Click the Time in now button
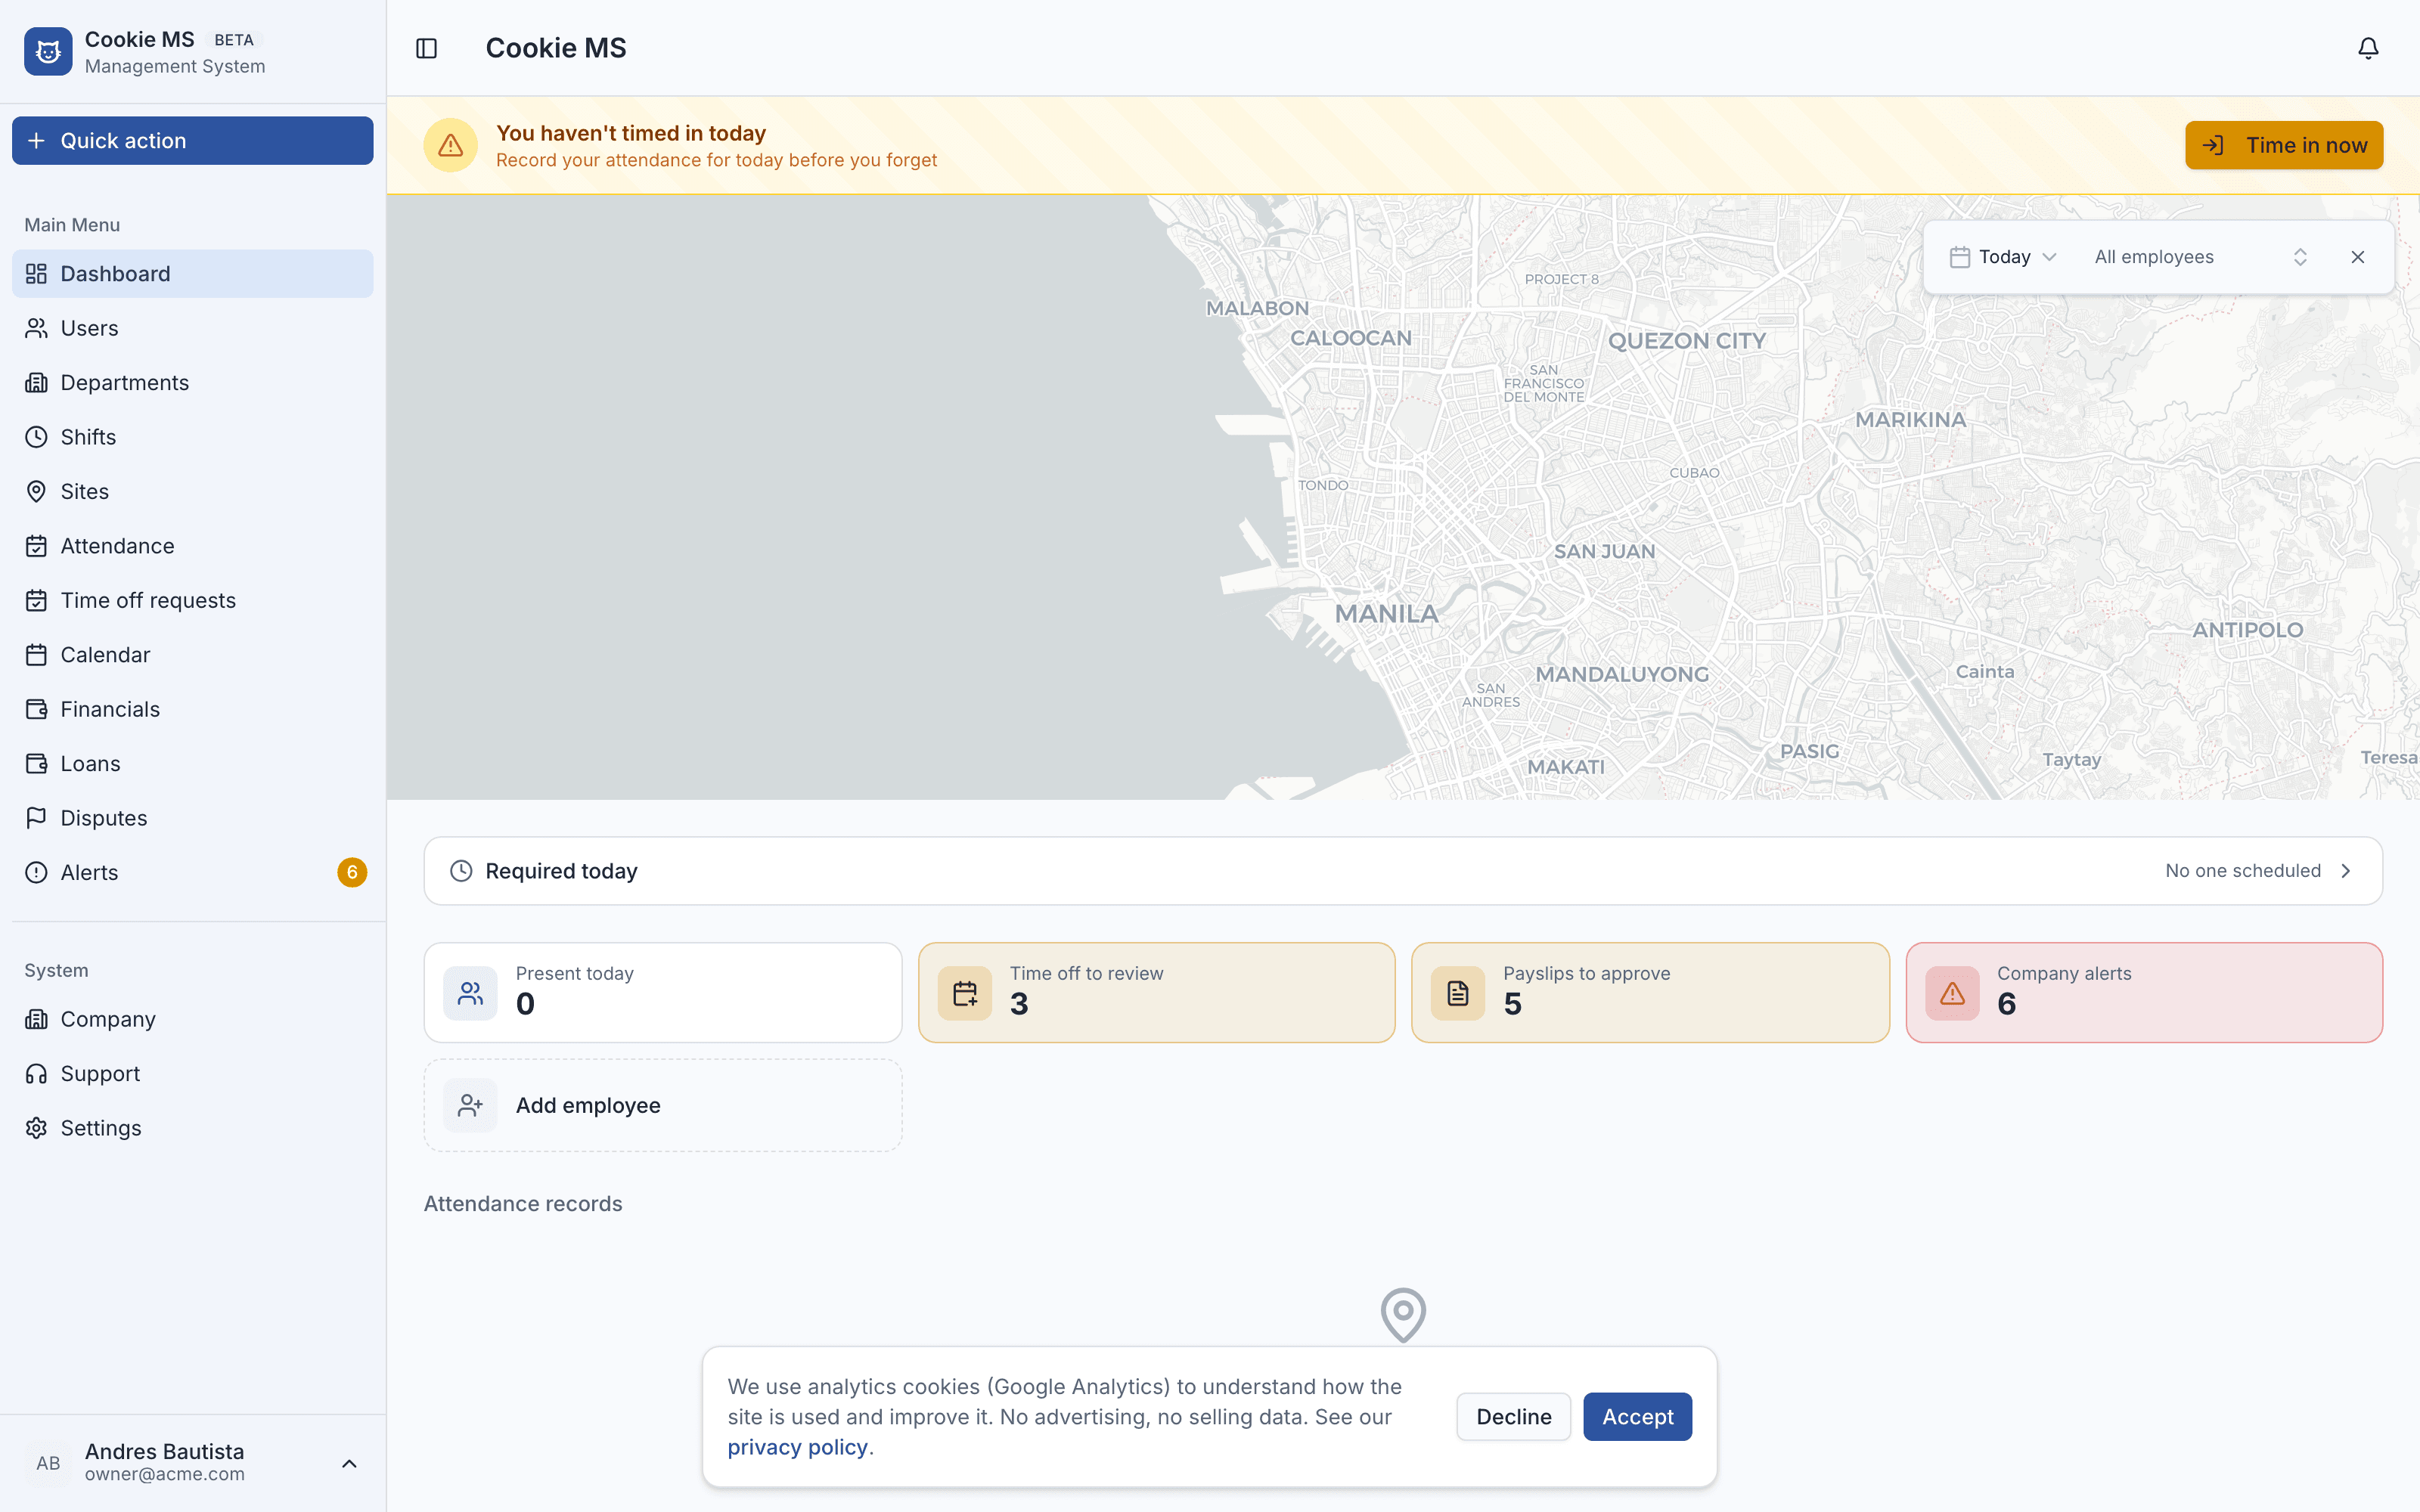2420x1512 pixels. (2284, 146)
